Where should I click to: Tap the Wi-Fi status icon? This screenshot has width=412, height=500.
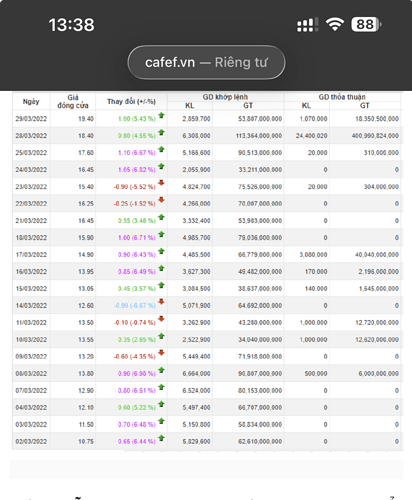335,25
